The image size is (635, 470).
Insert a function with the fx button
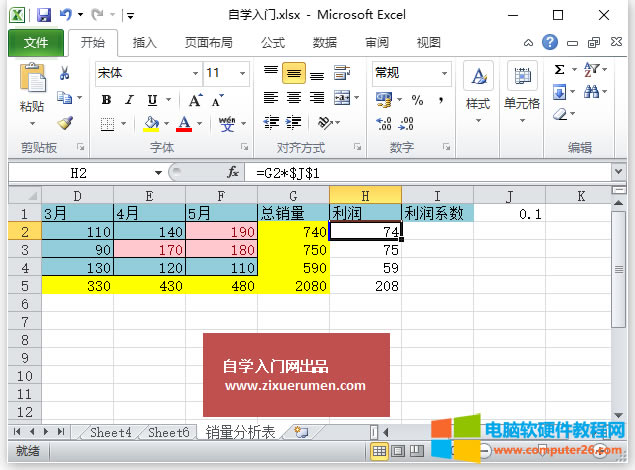tap(232, 173)
